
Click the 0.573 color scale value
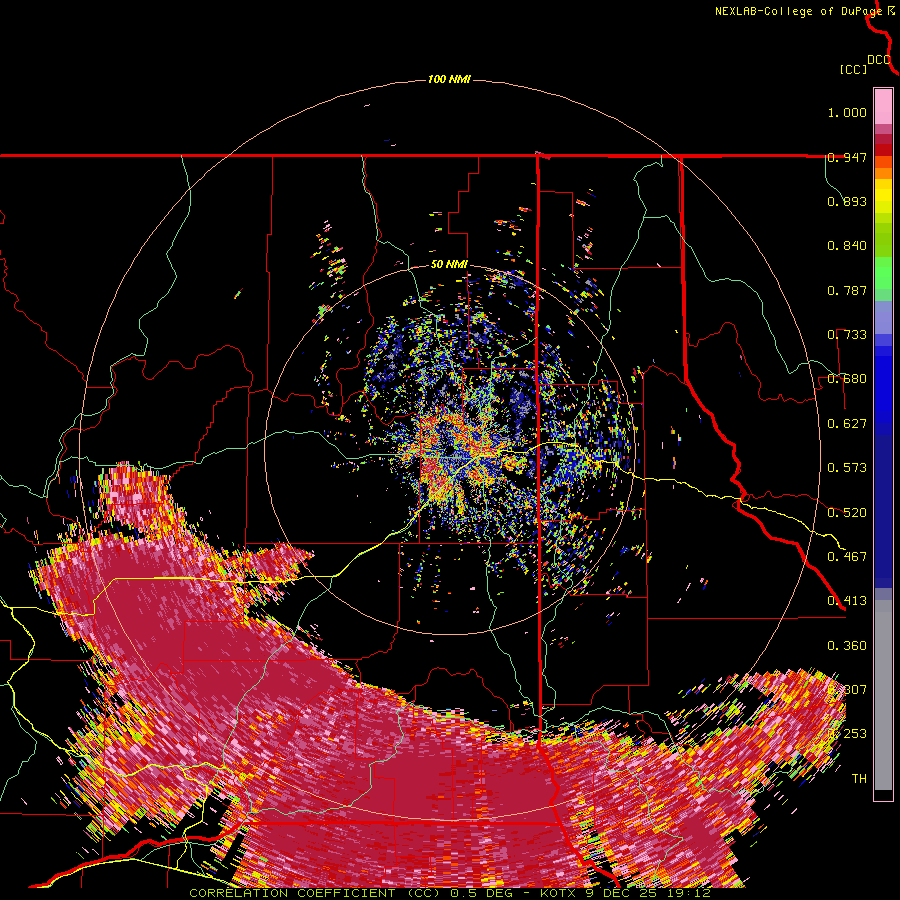pos(847,468)
